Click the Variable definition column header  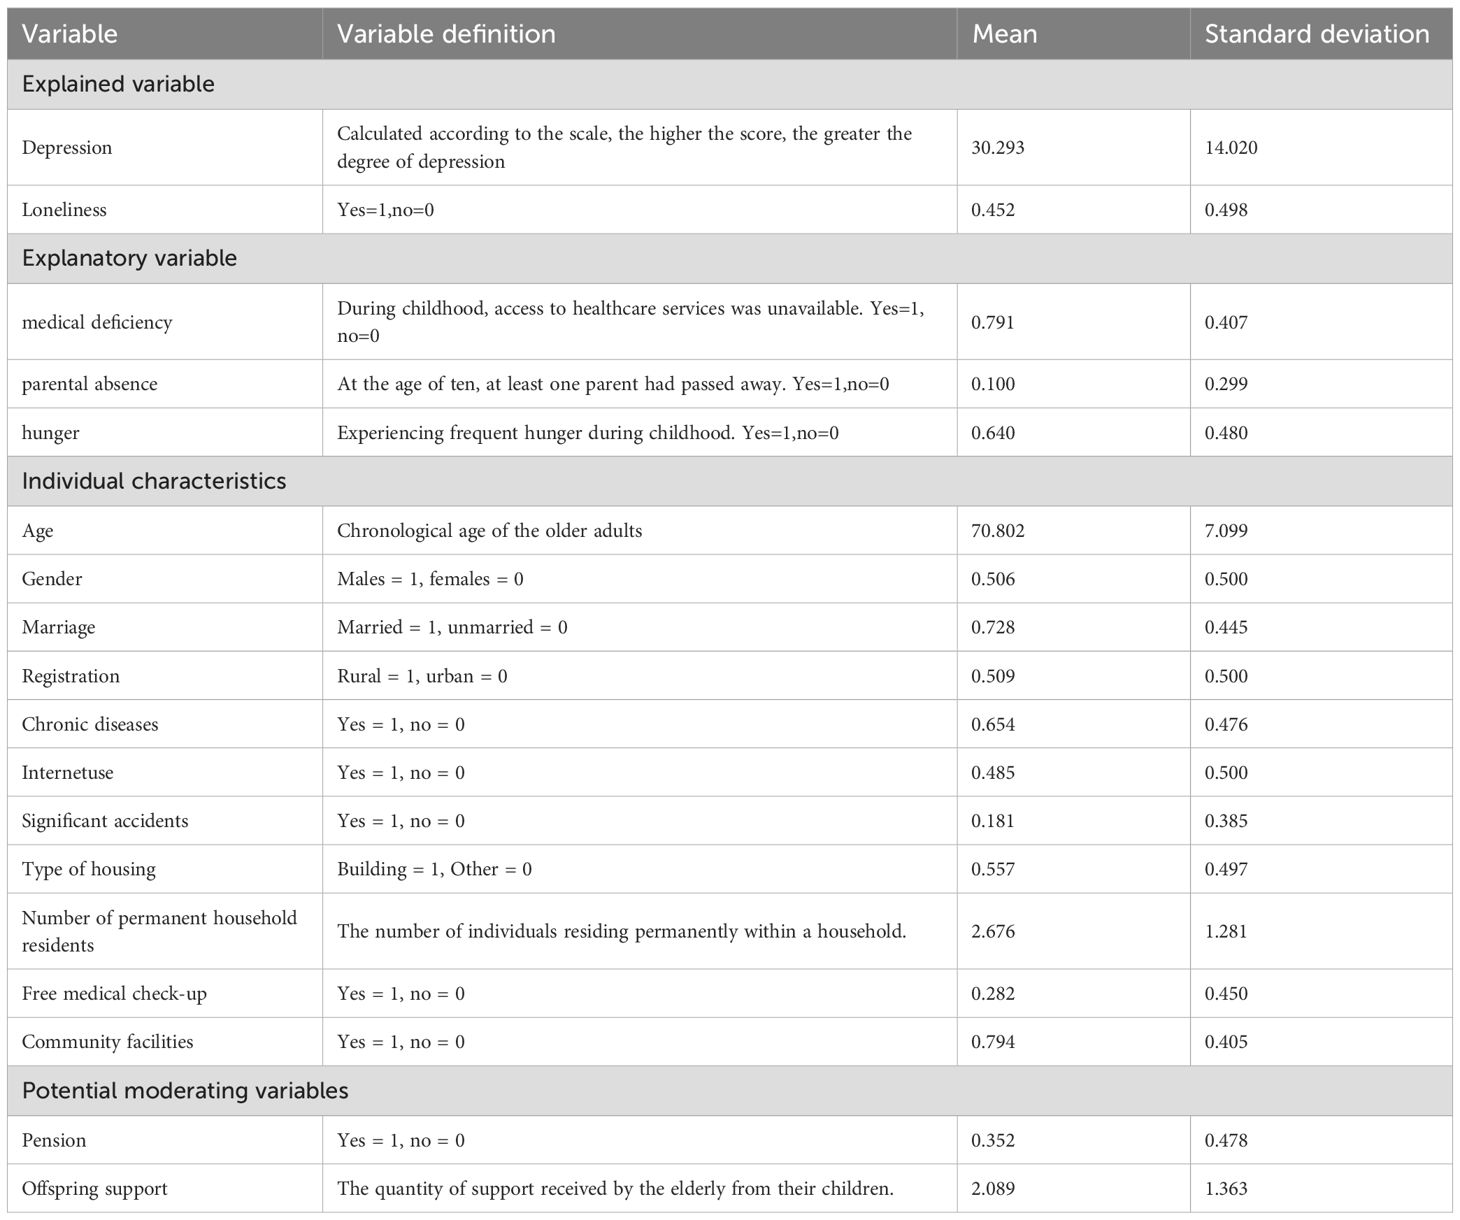pos(446,34)
